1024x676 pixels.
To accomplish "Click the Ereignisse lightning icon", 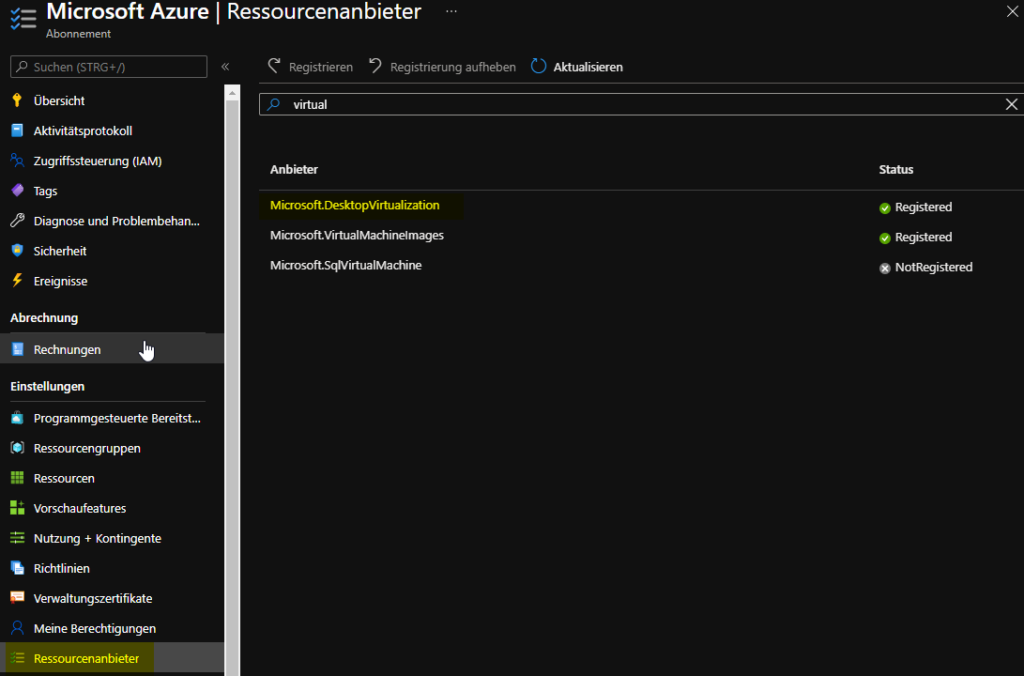I will 17,281.
